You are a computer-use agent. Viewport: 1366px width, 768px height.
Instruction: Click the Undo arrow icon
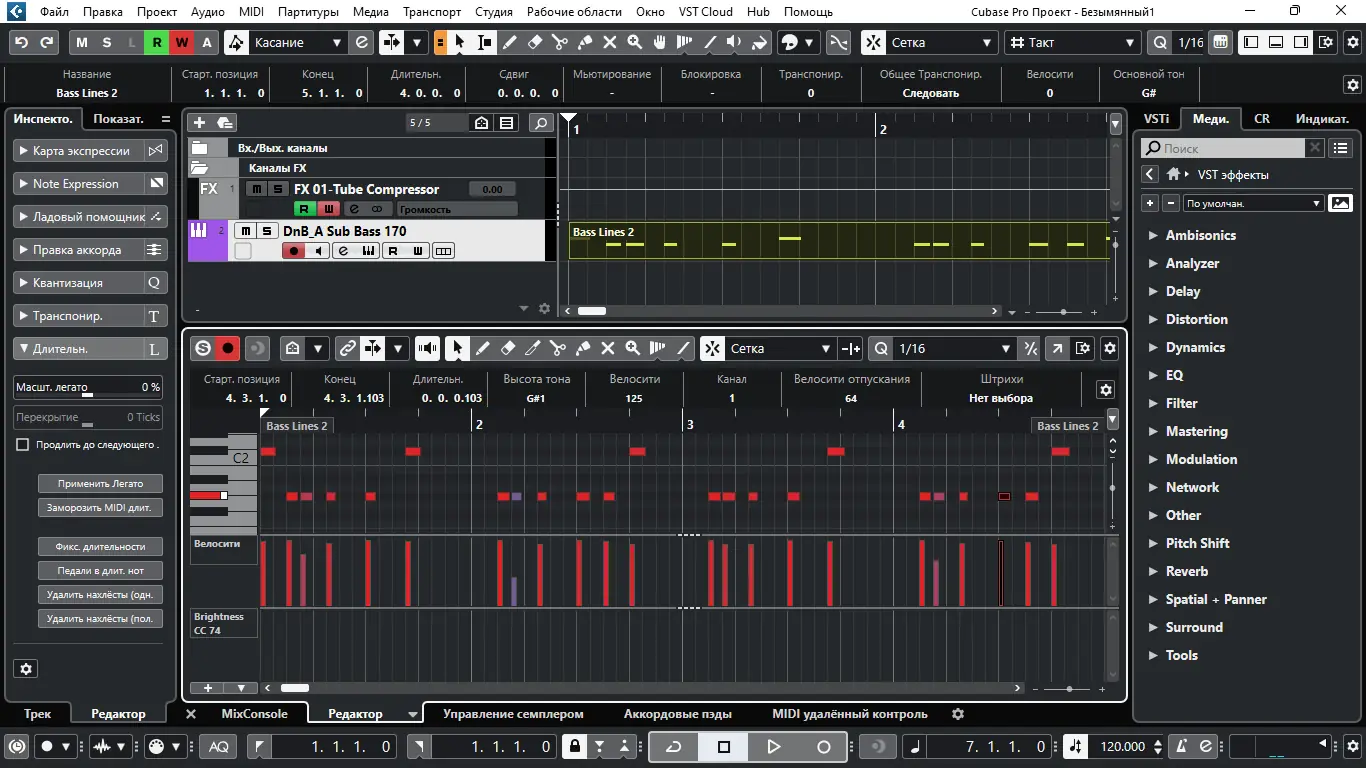(x=22, y=43)
